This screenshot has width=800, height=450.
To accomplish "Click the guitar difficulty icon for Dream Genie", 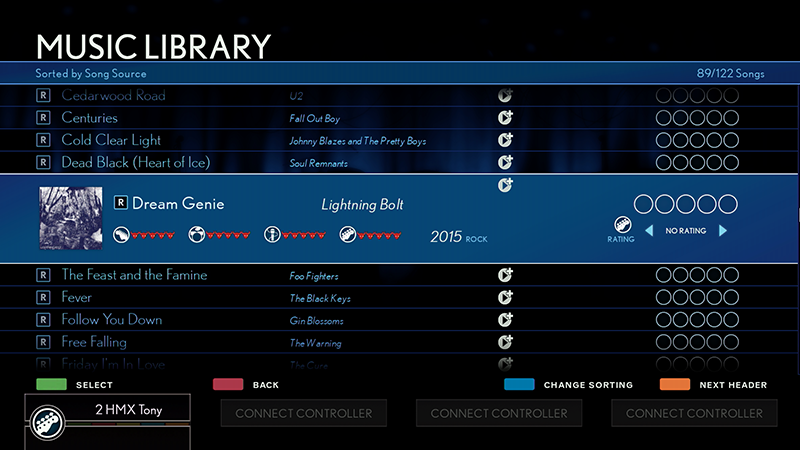I will (121, 236).
